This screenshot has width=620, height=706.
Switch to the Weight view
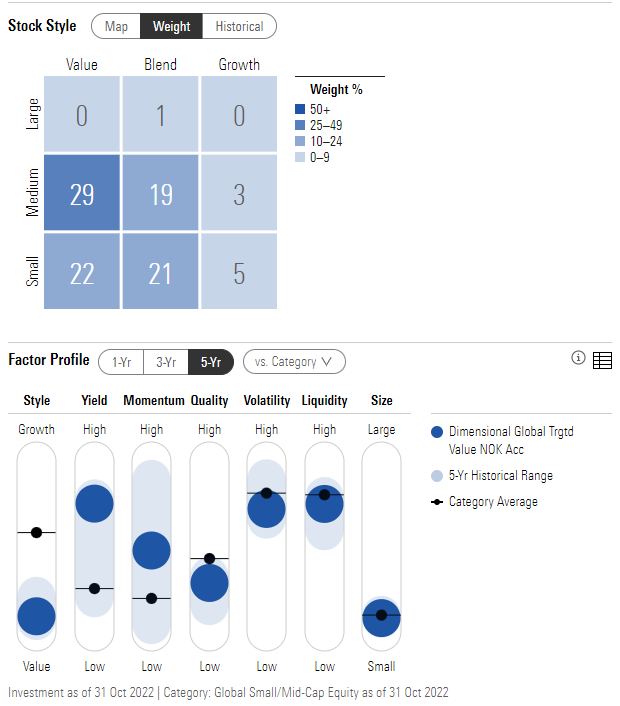[x=172, y=26]
